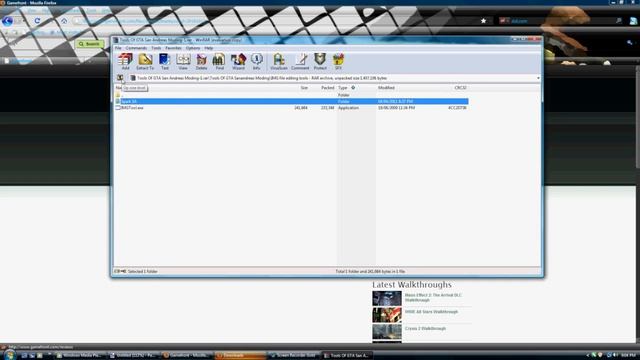This screenshot has width=640, height=360.
Task: Bookmark page with the star icon
Action: [x=483, y=21]
